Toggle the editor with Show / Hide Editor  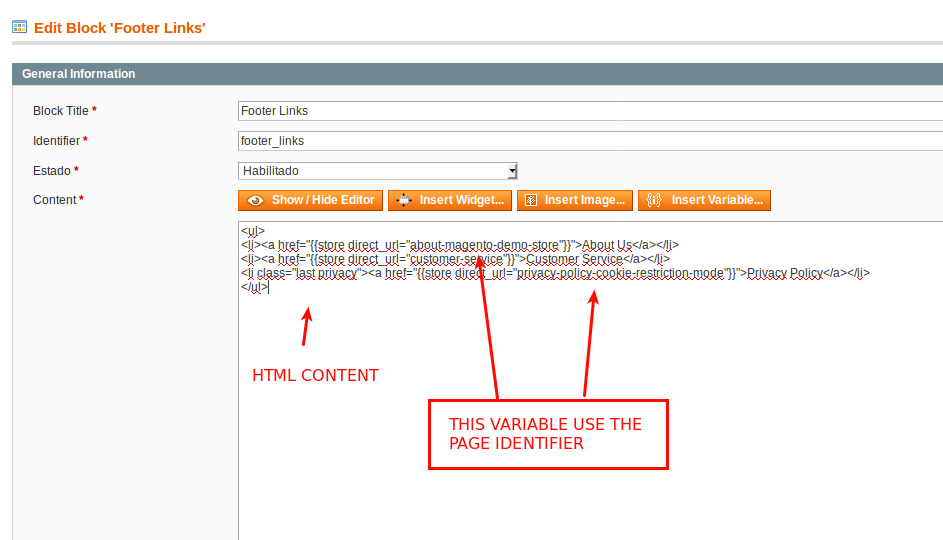point(310,200)
